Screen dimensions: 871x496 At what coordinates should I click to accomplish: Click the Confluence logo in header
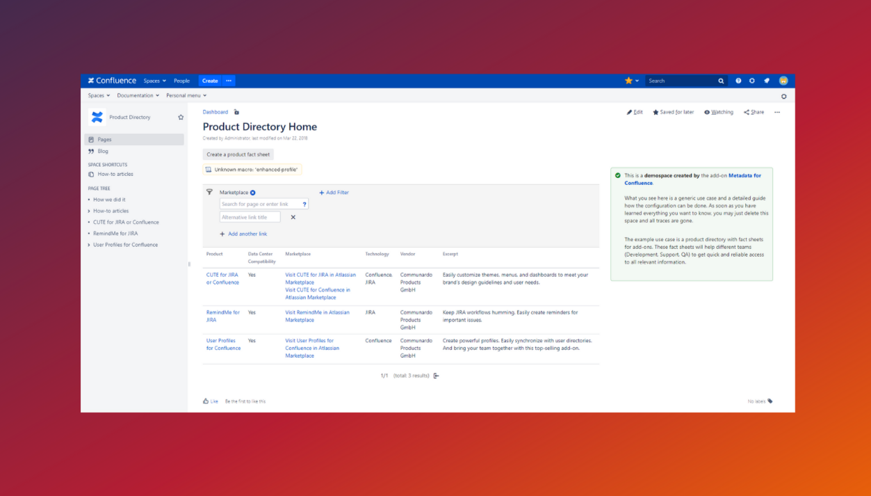(112, 81)
